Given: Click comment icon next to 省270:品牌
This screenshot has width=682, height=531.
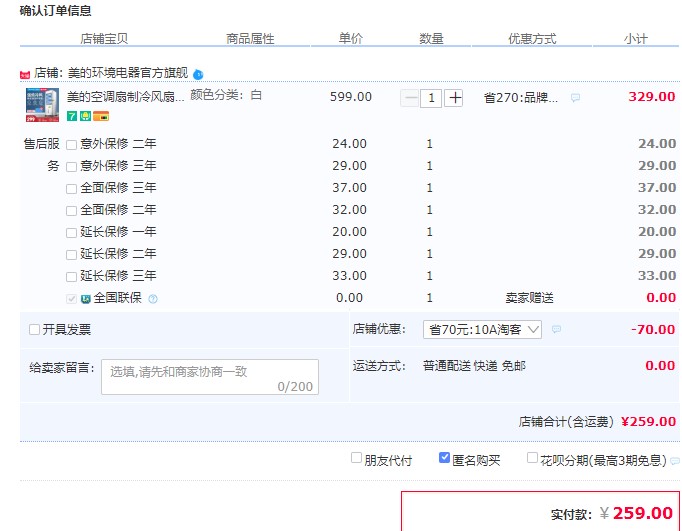Looking at the screenshot, I should [575, 97].
